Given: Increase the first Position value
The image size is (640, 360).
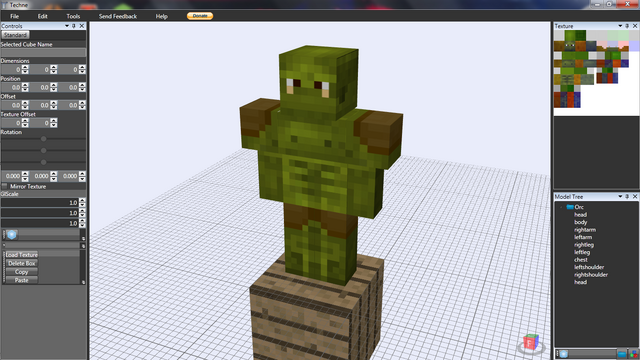Looking at the screenshot, I should pyautogui.click(x=25, y=85).
